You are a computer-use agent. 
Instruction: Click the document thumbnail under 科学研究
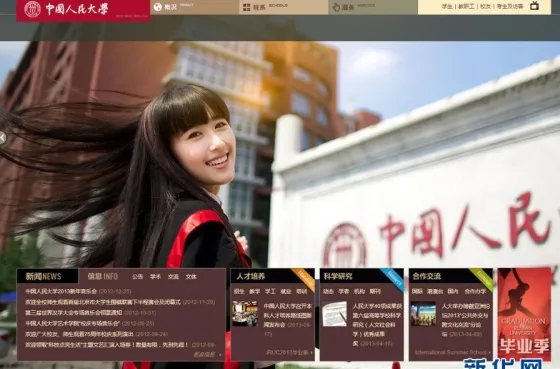334,314
